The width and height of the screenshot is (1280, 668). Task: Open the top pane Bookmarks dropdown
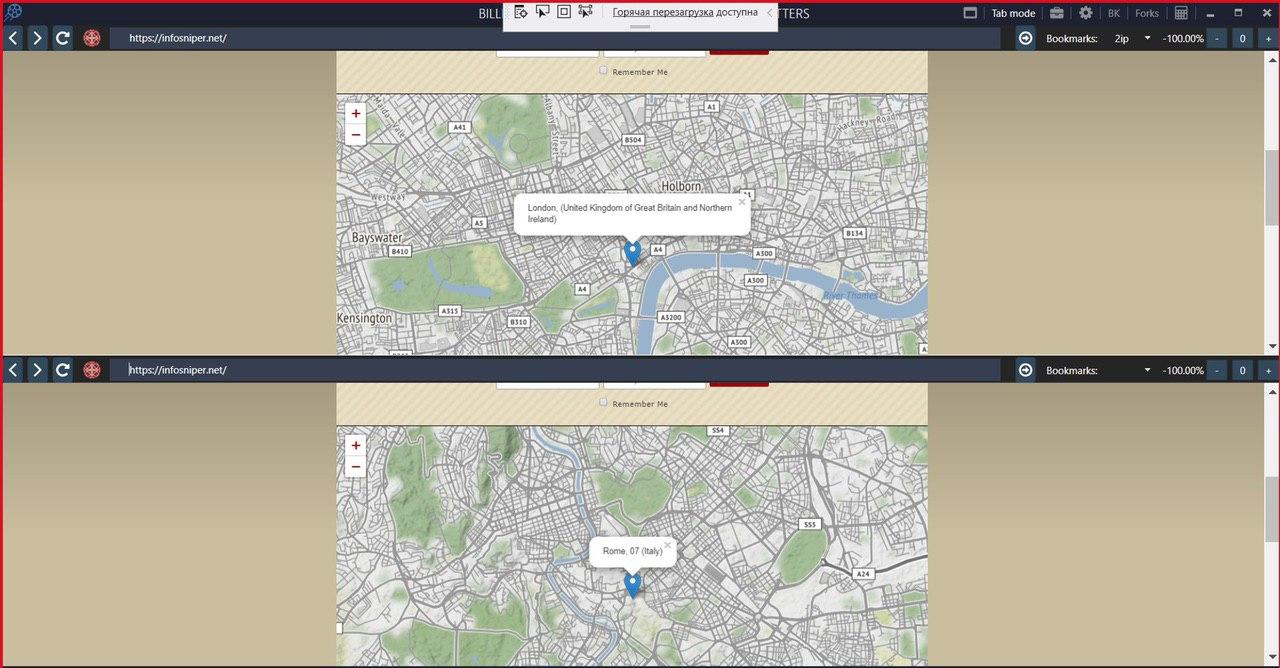coord(1147,38)
